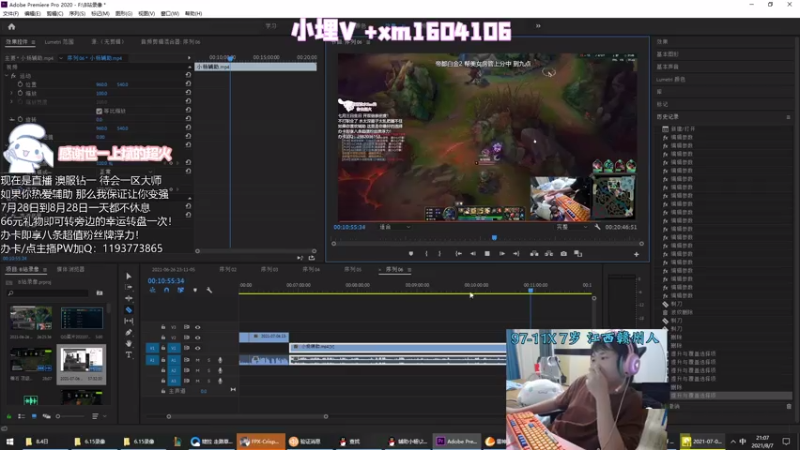Click the Mark In button
The height and width of the screenshot is (450, 800).
(426, 254)
